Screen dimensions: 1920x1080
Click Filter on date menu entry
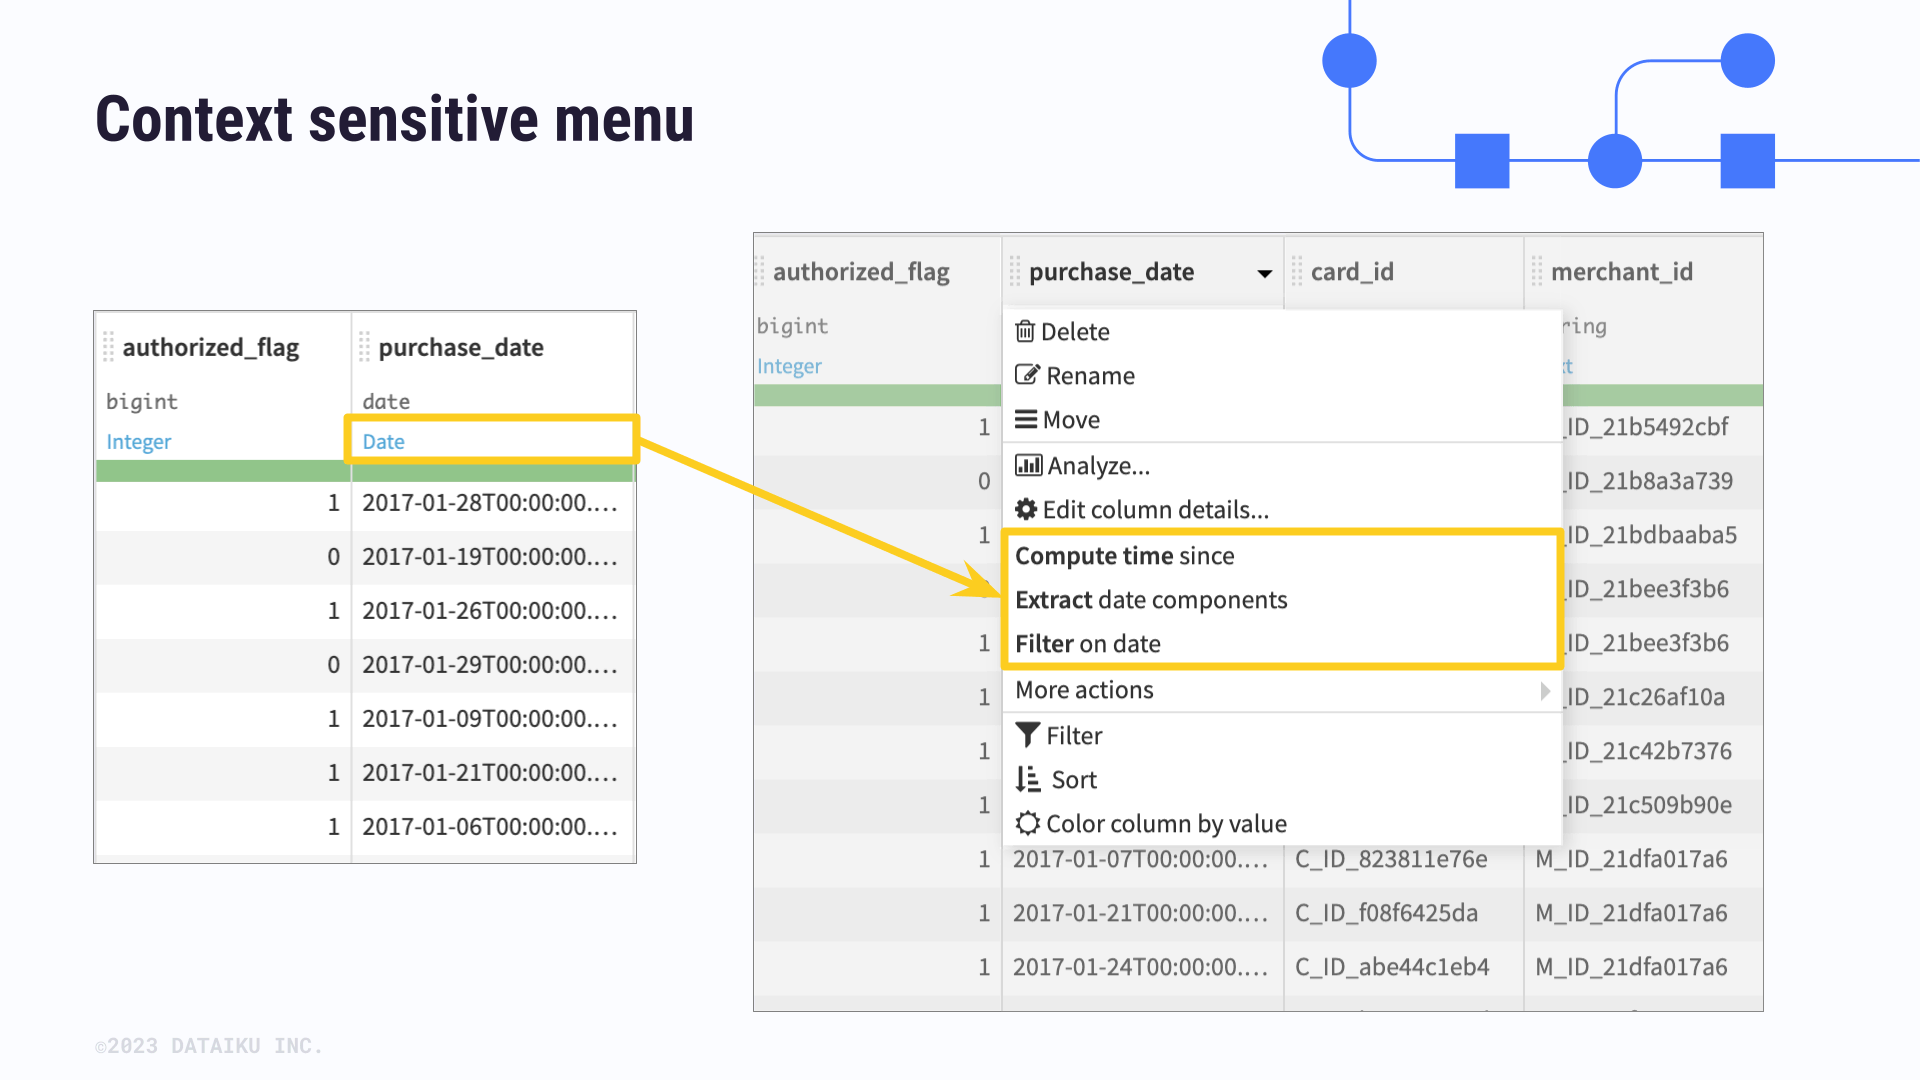1088,643
